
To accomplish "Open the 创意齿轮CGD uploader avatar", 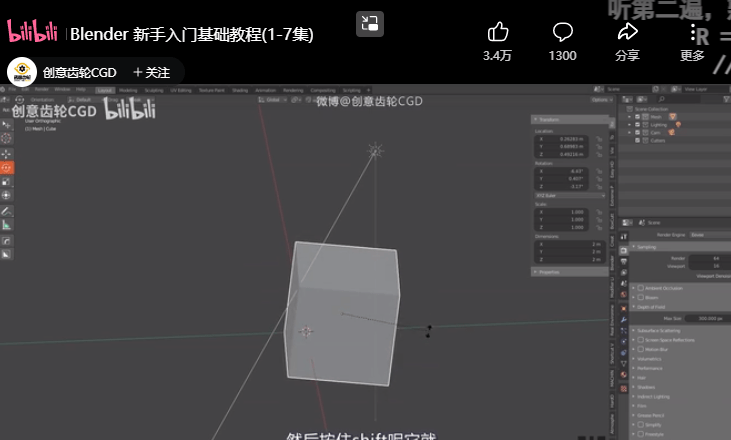I will [22, 72].
